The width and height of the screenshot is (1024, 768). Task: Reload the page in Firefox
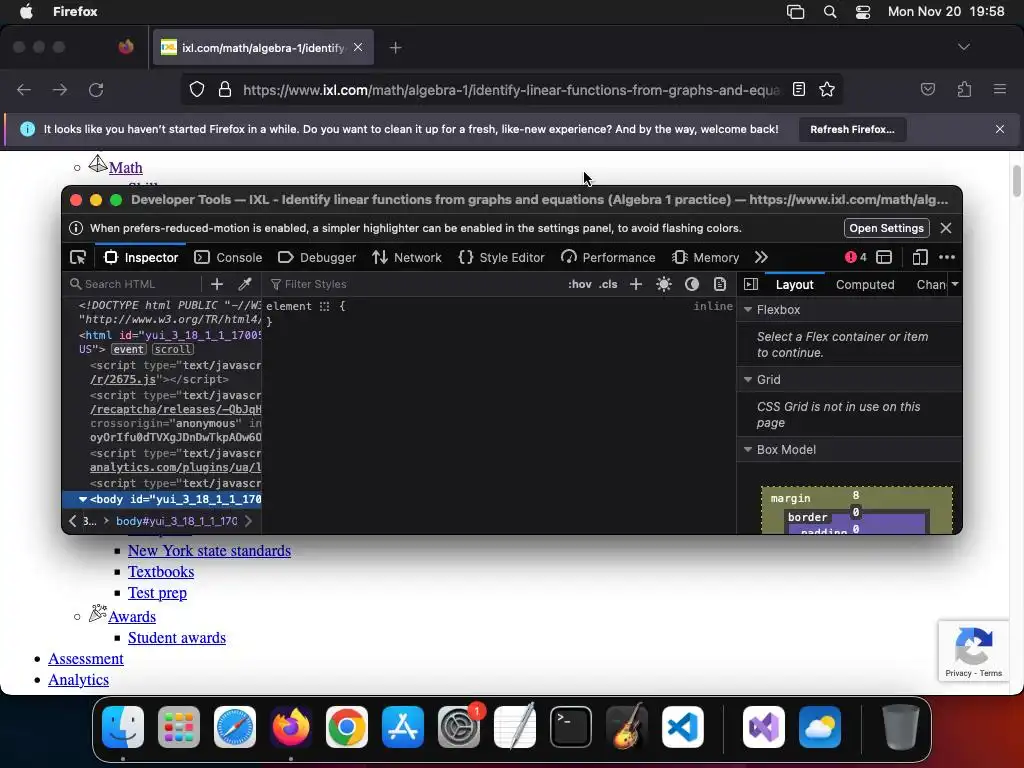pos(96,89)
